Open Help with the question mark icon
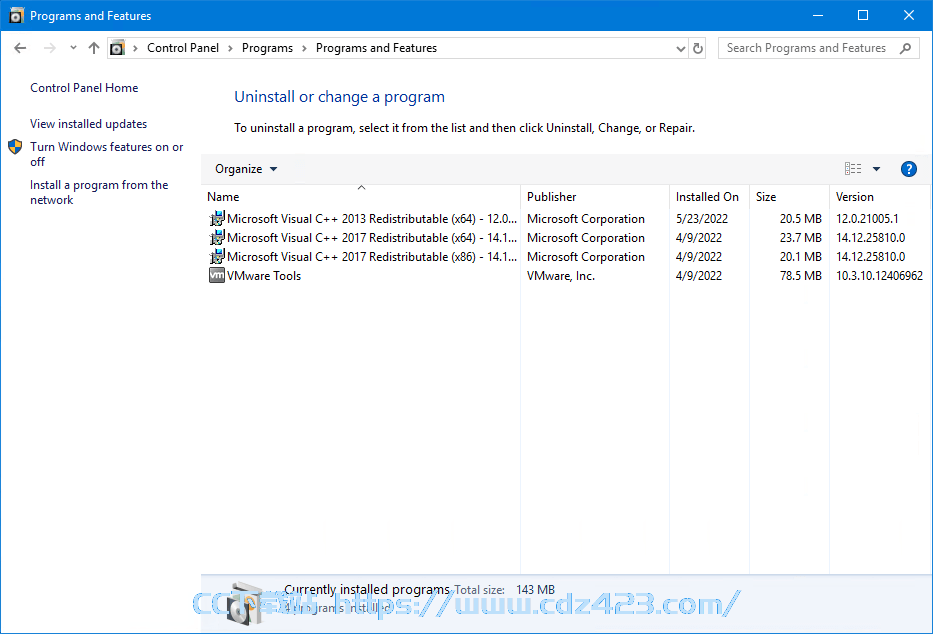 [x=909, y=169]
